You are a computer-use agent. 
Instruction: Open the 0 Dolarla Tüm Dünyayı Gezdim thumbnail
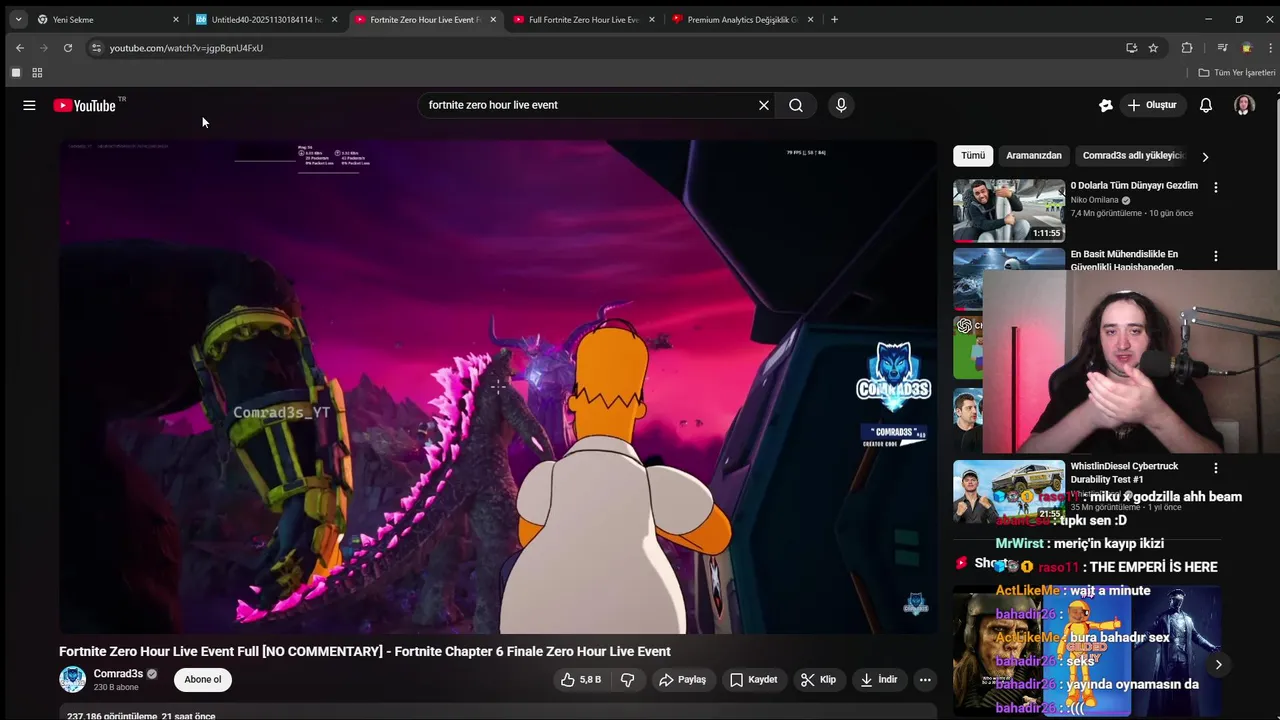click(x=1009, y=211)
